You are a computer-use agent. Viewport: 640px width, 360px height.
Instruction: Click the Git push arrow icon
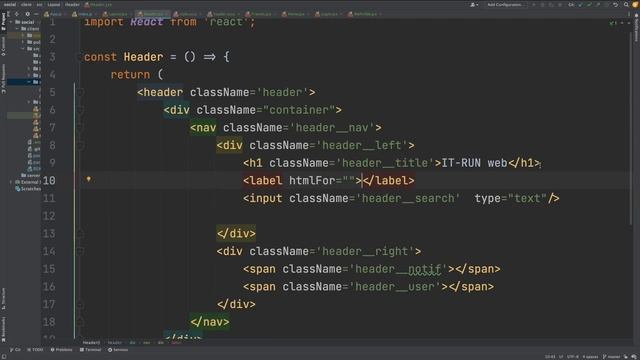[598, 5]
